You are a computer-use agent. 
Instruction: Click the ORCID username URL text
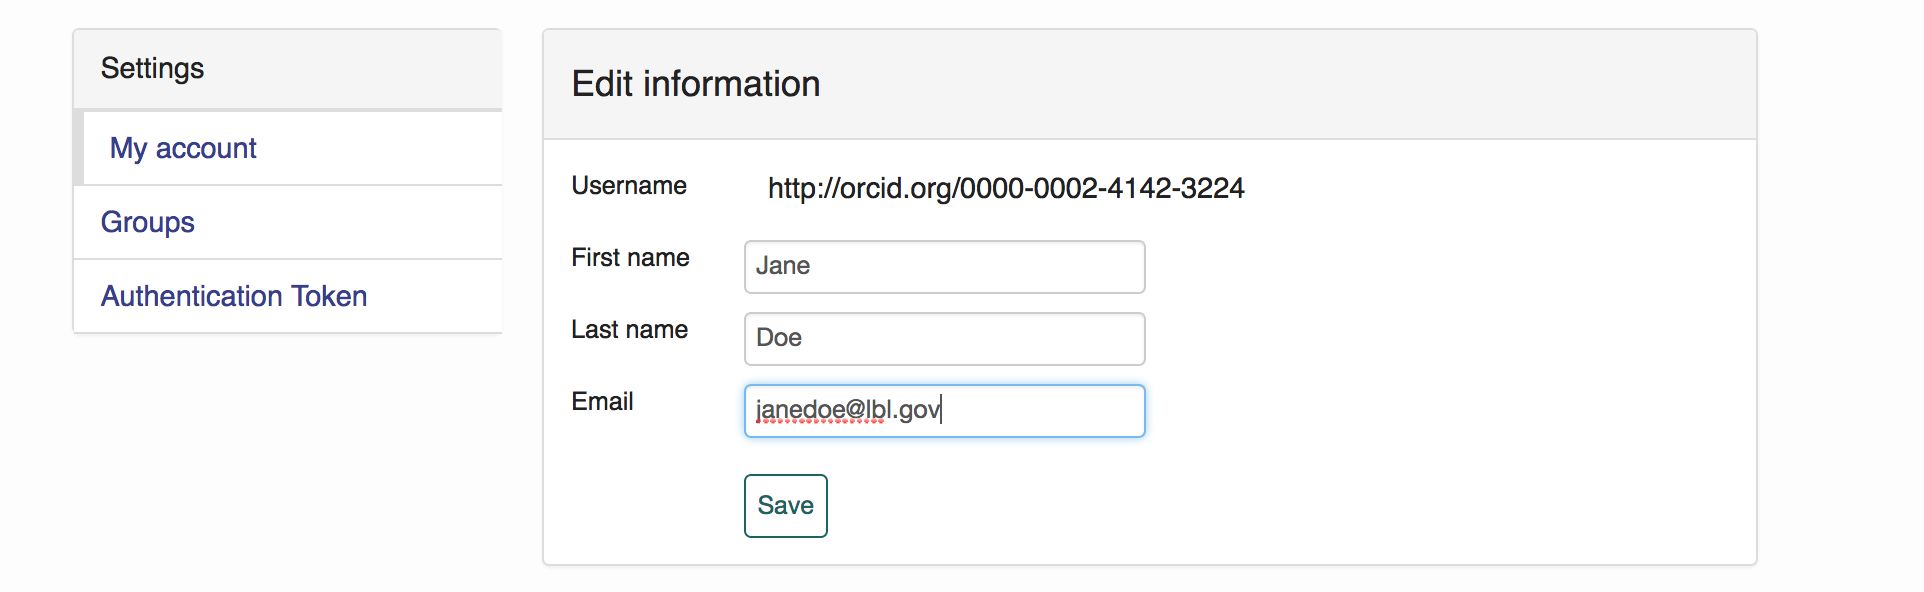1005,188
